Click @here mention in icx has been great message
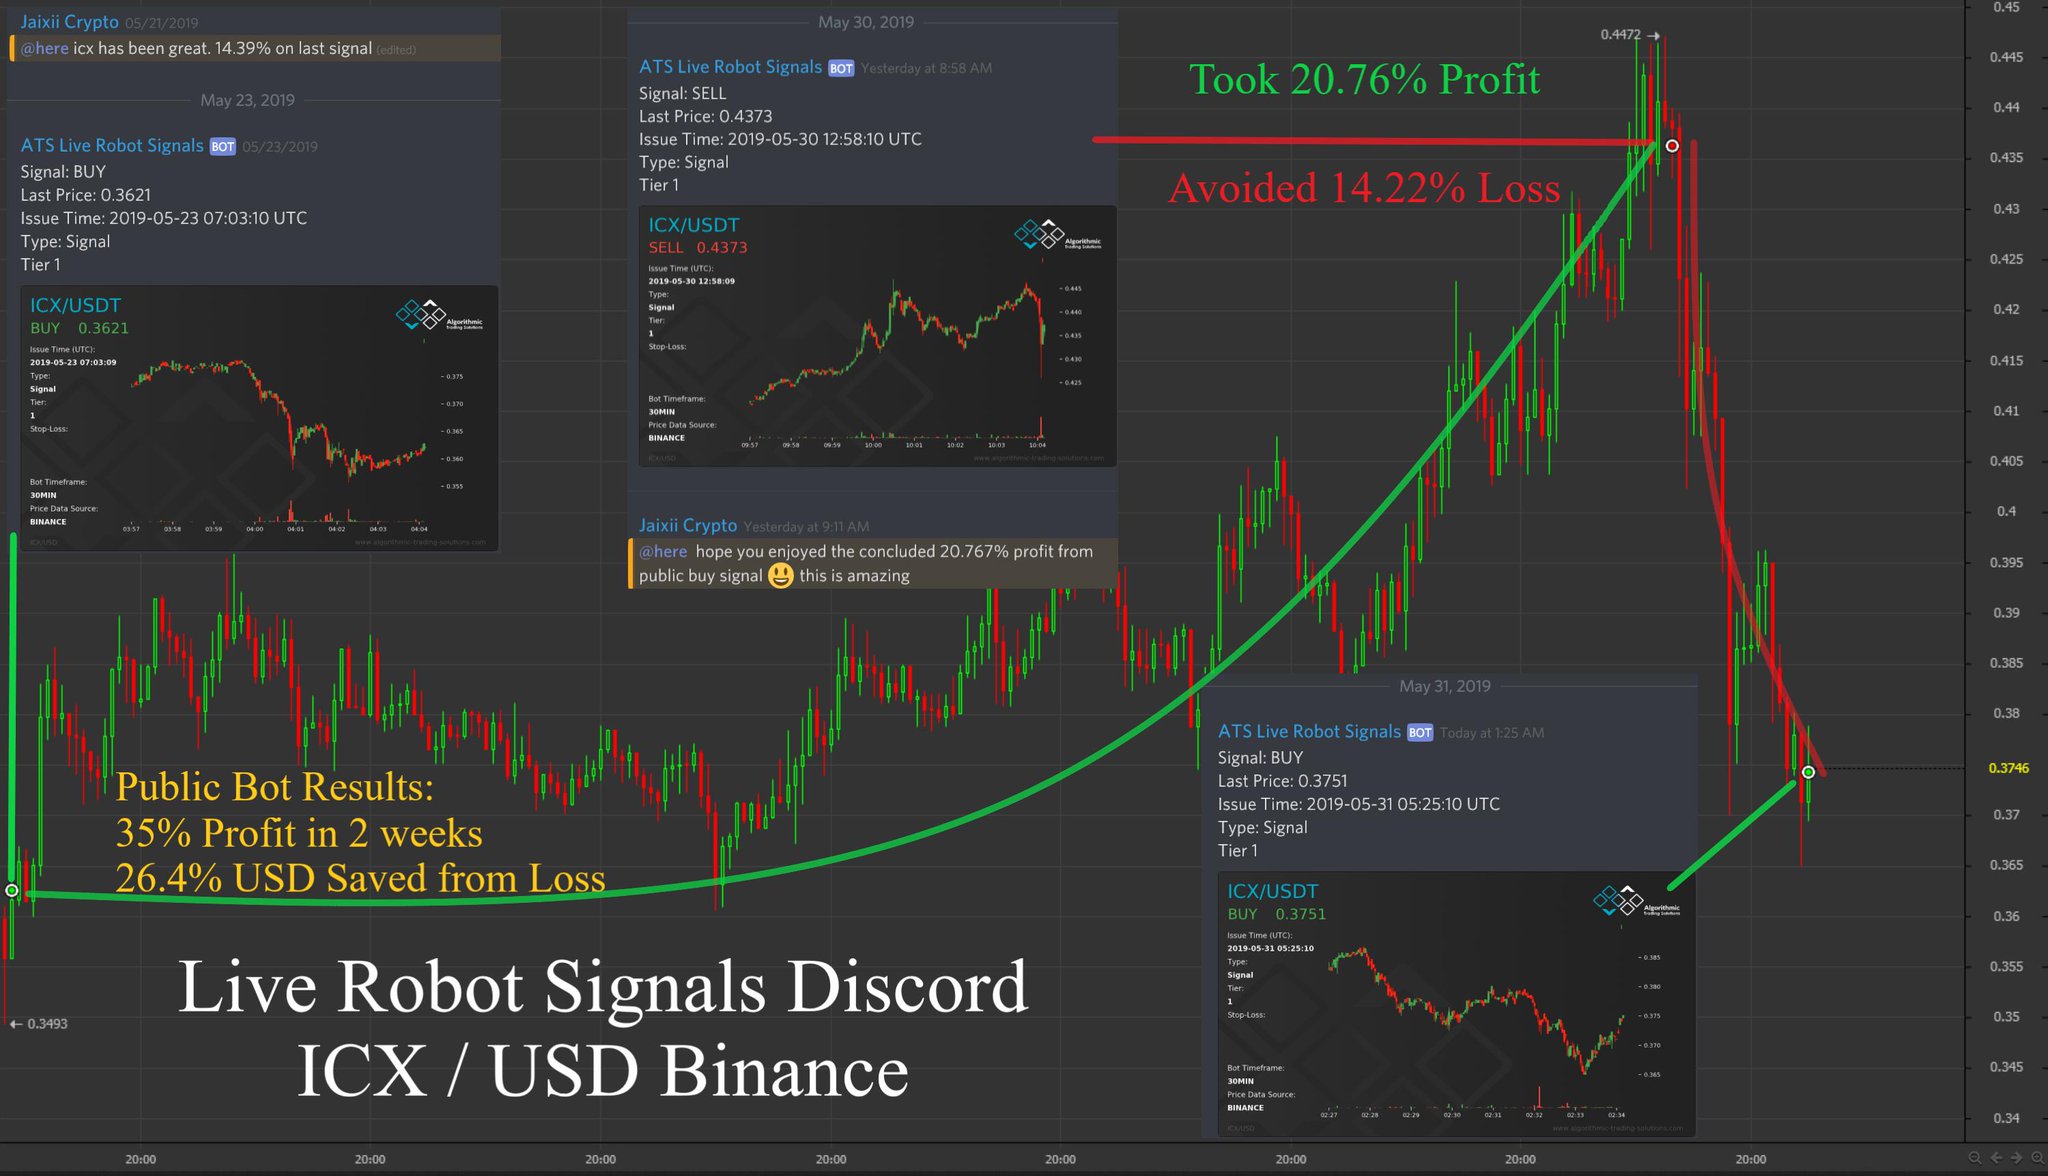The image size is (2048, 1176). (44, 48)
